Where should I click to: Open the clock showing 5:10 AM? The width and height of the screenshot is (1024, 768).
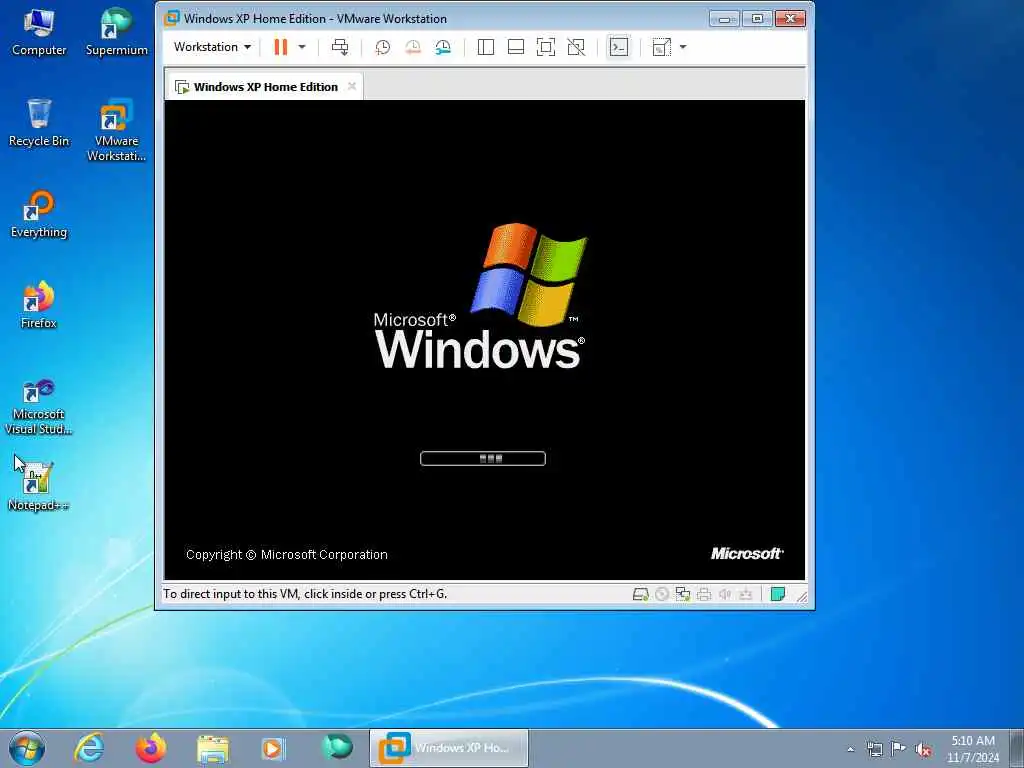pos(973,749)
